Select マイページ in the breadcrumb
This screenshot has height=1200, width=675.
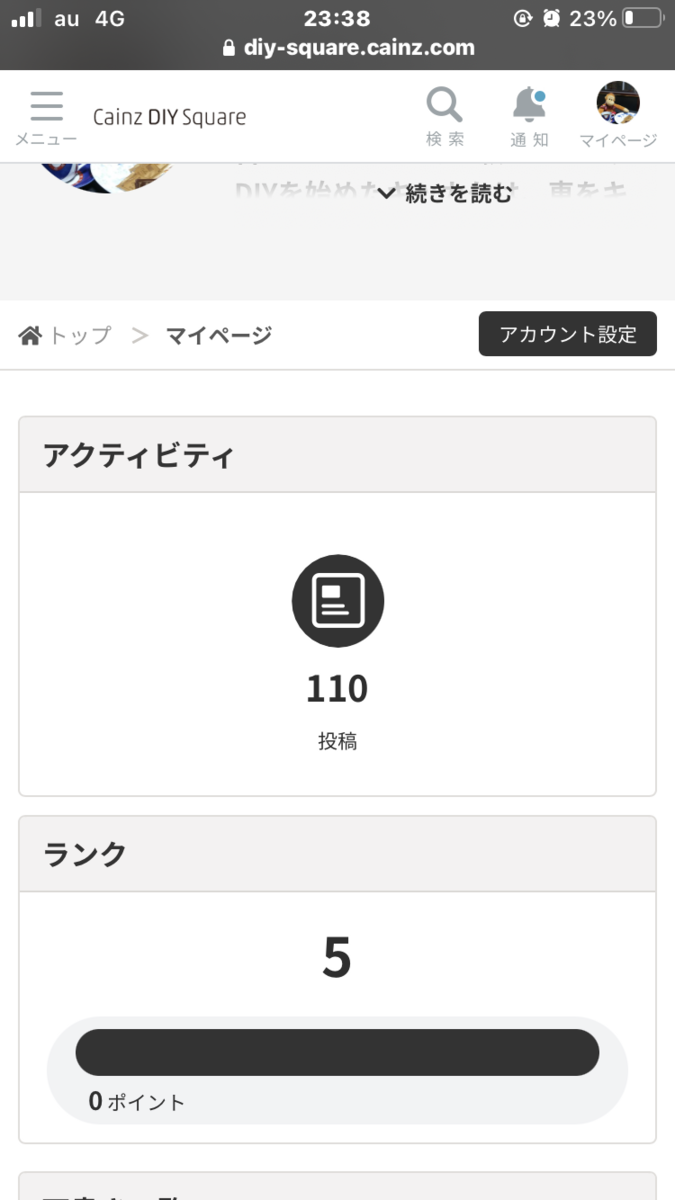219,335
